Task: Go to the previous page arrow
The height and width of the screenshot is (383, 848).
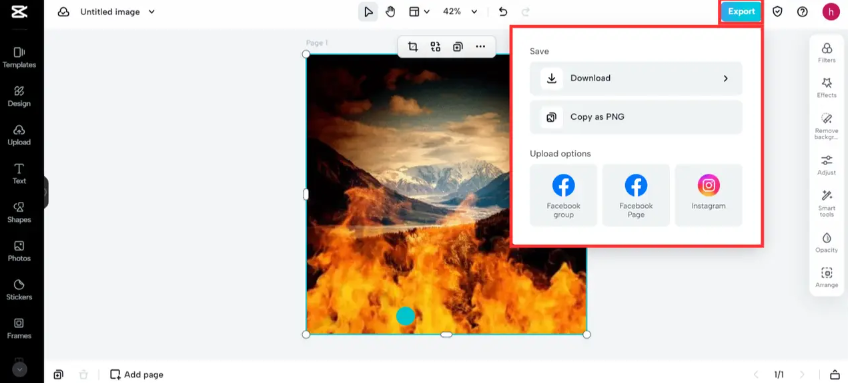Action: (756, 374)
